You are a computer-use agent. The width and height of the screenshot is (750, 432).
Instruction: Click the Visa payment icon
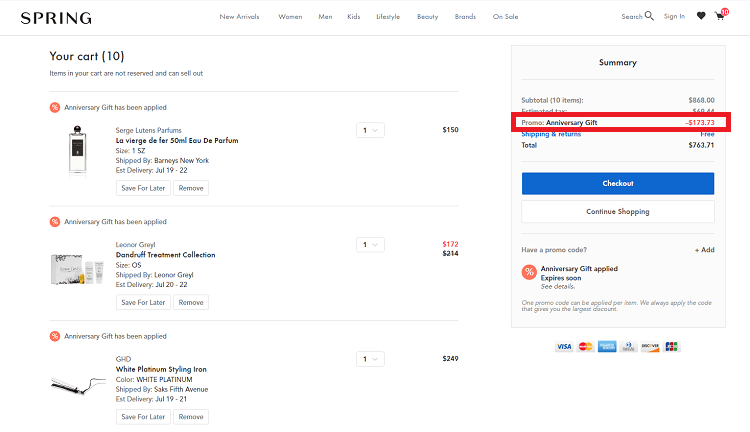(x=564, y=346)
